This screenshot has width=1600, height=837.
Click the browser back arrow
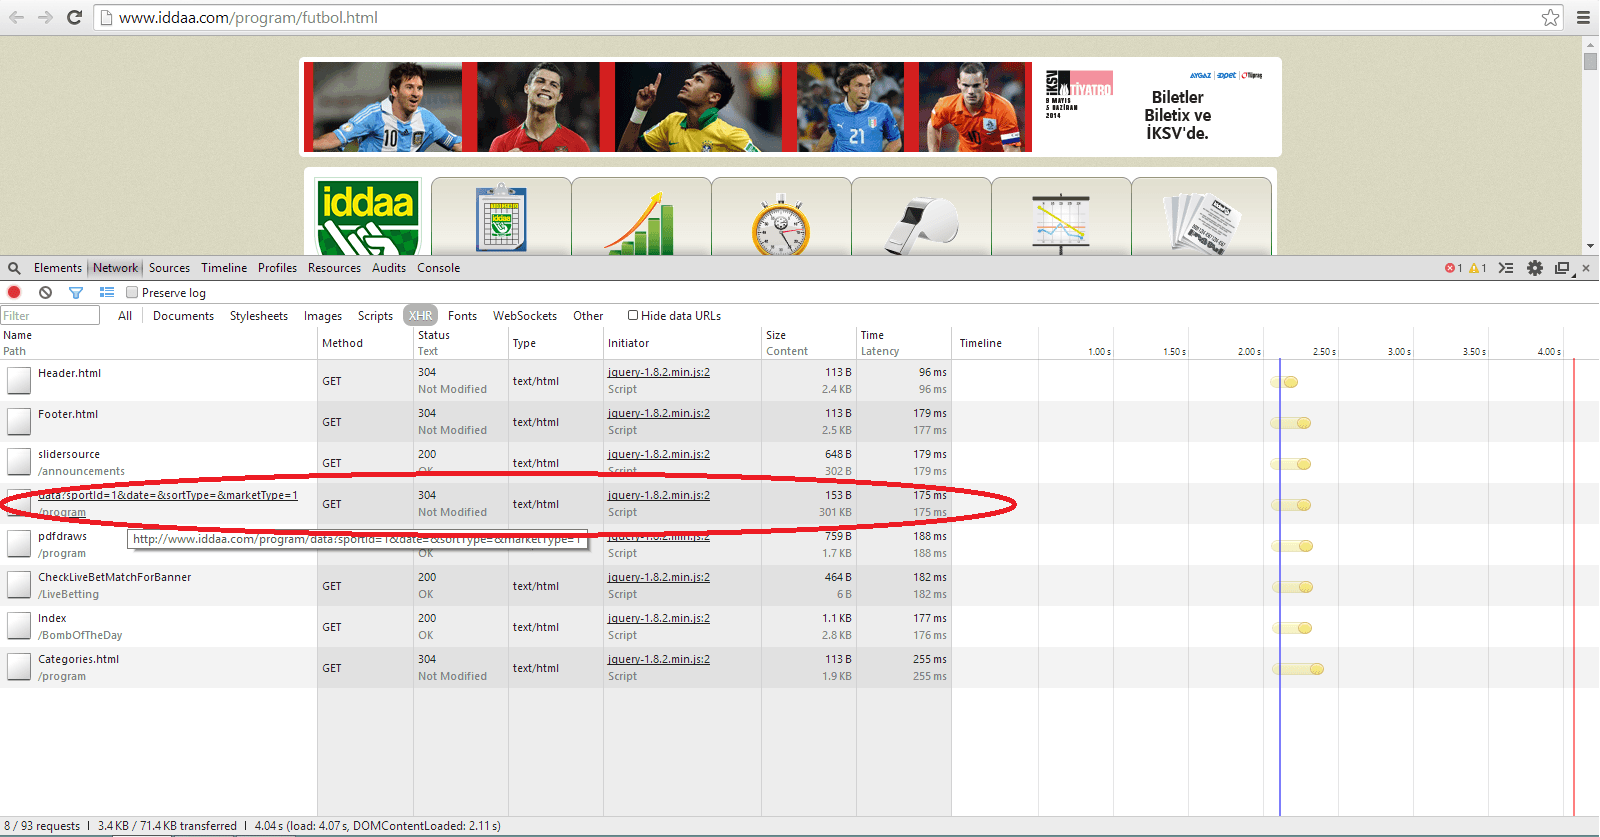tap(17, 17)
